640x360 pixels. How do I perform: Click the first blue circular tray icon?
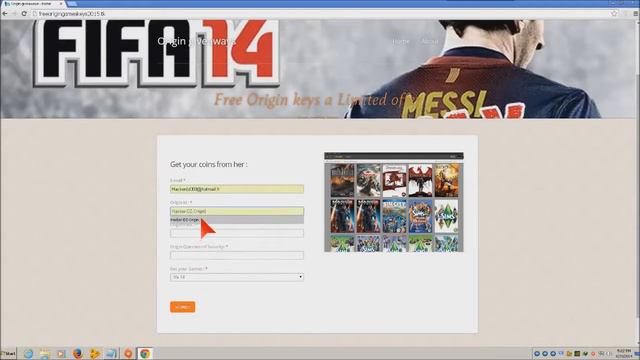[537, 353]
